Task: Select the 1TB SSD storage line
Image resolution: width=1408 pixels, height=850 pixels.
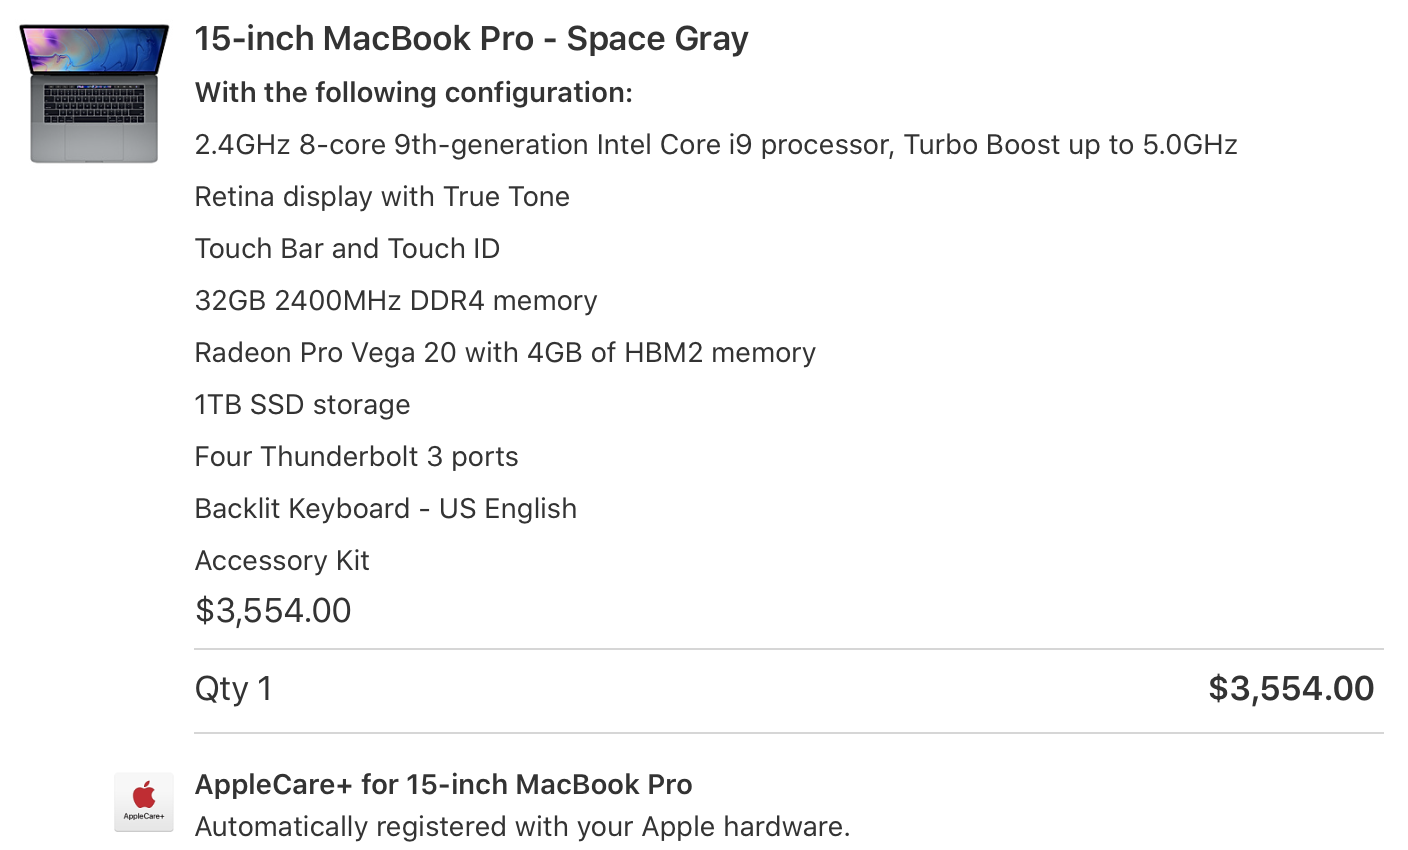Action: click(x=302, y=405)
